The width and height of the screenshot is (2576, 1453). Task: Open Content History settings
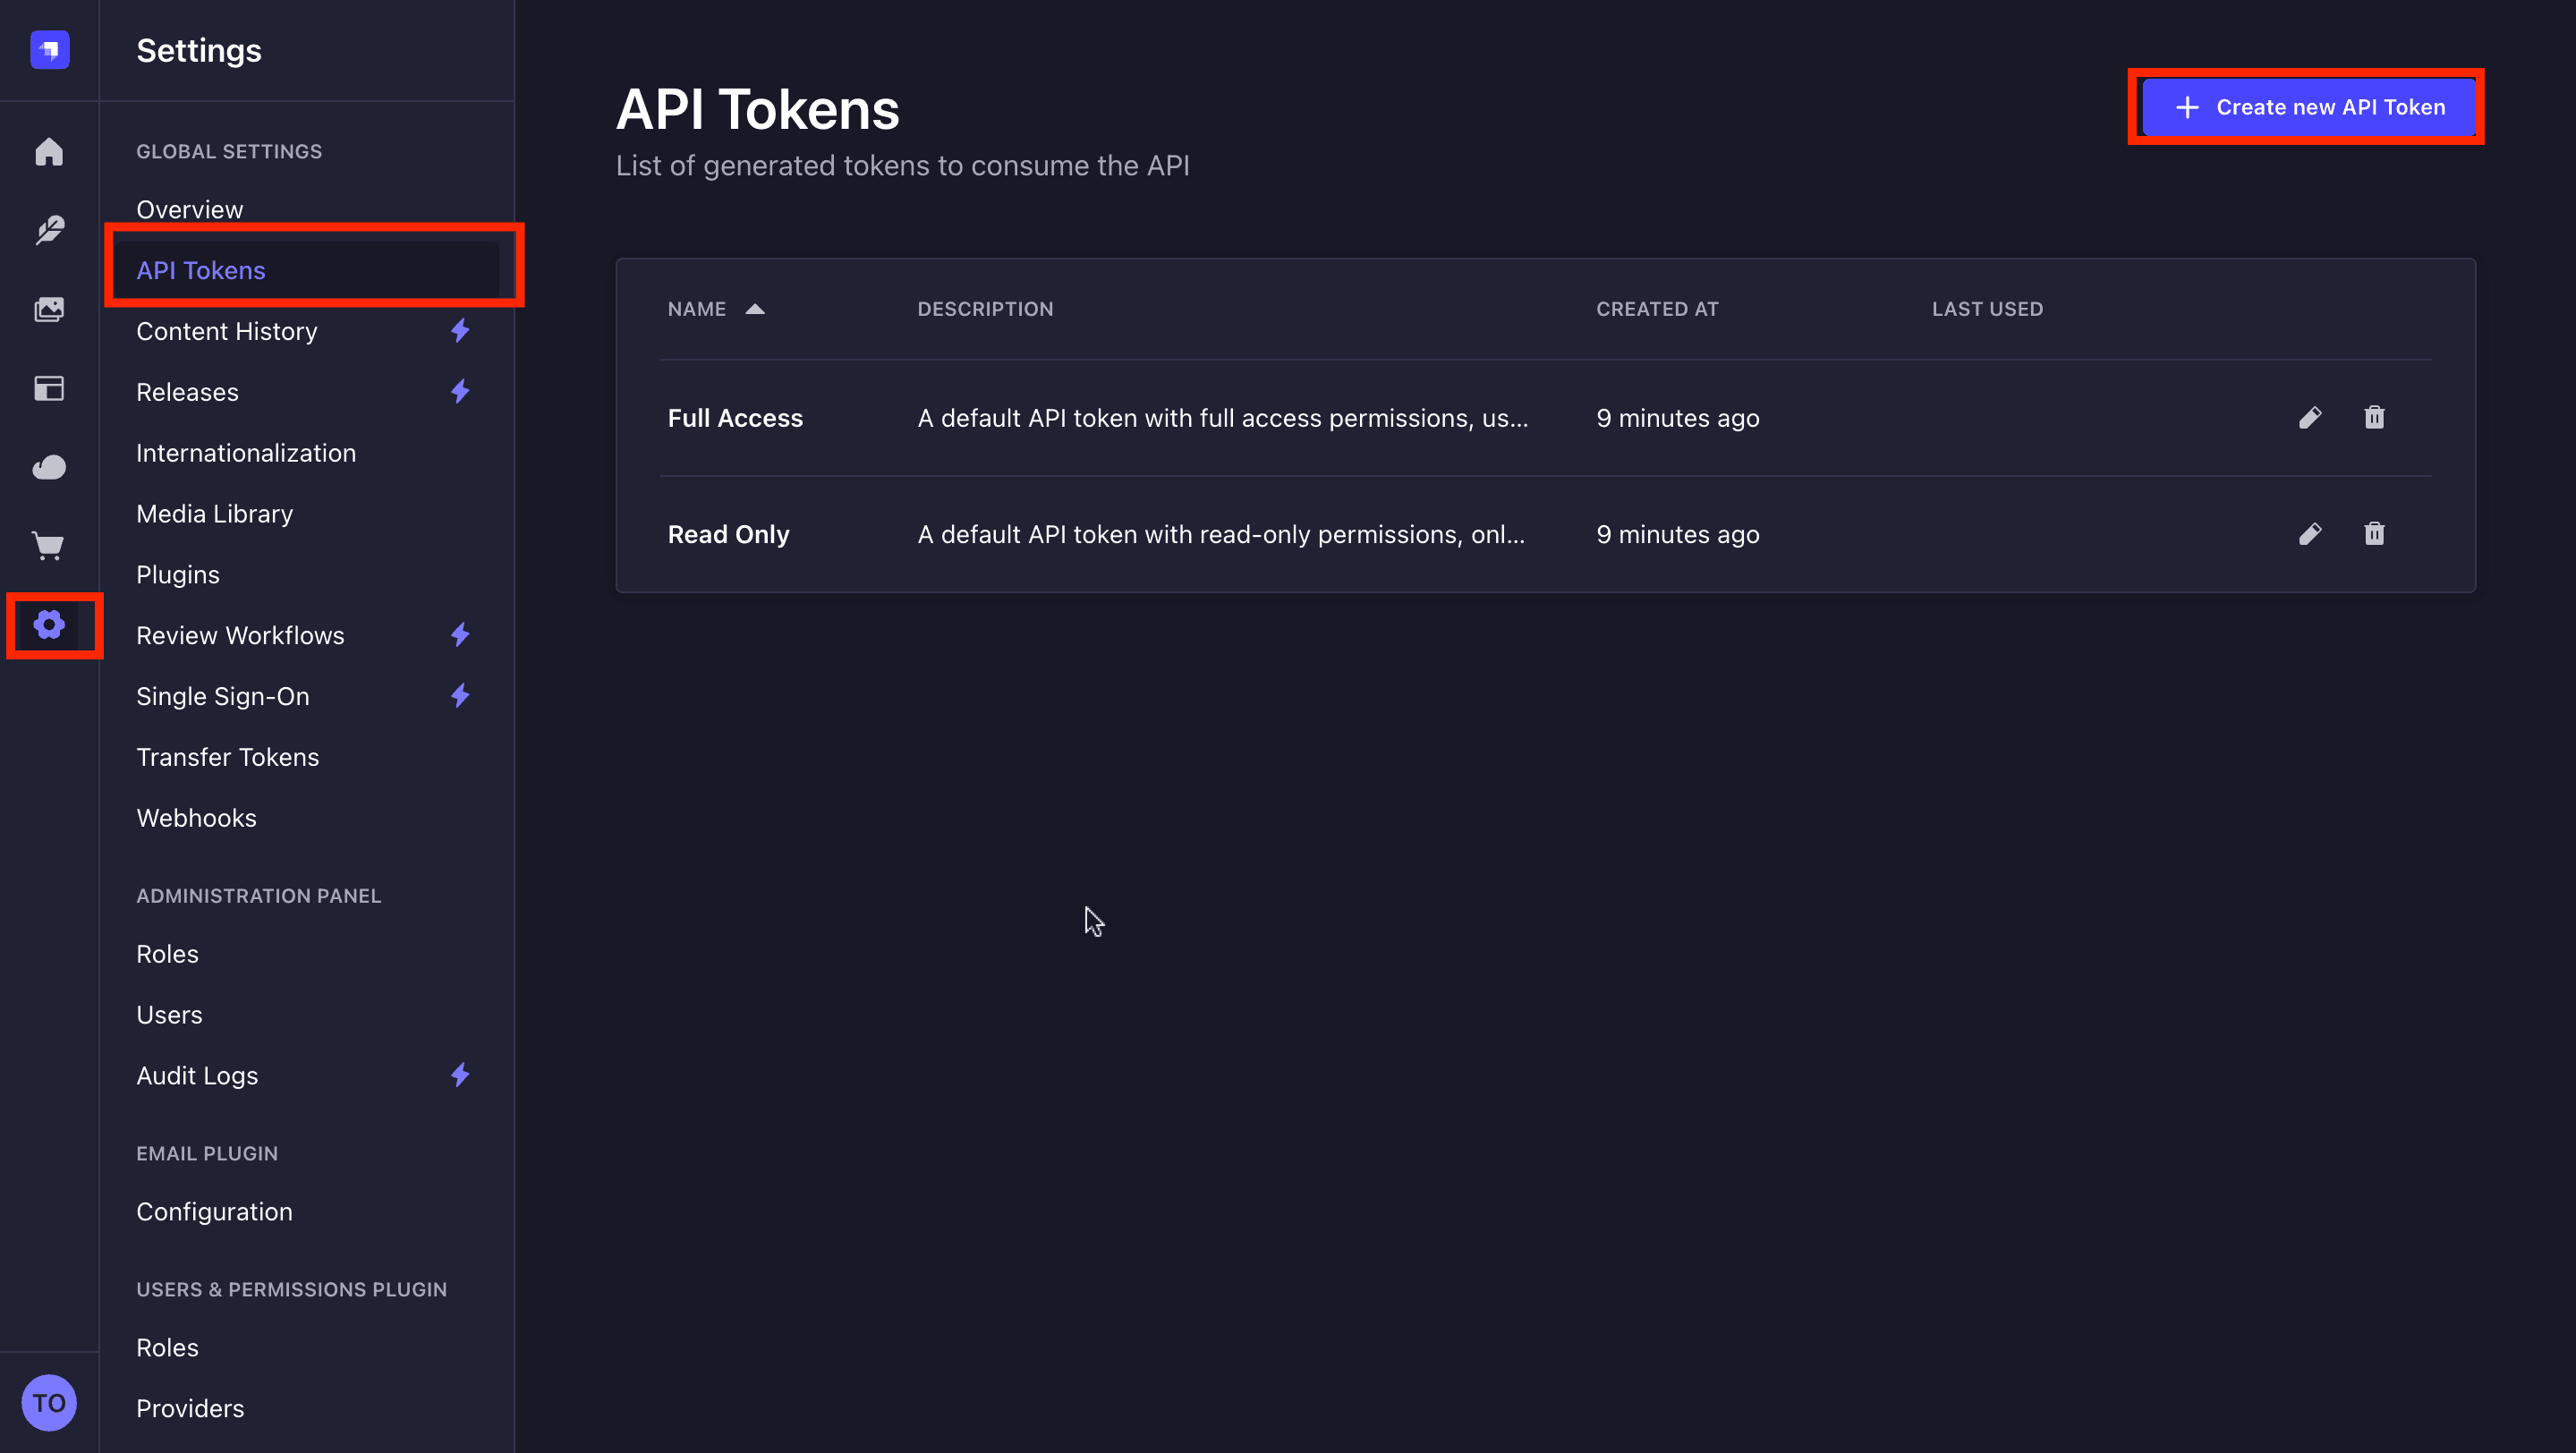(x=227, y=331)
